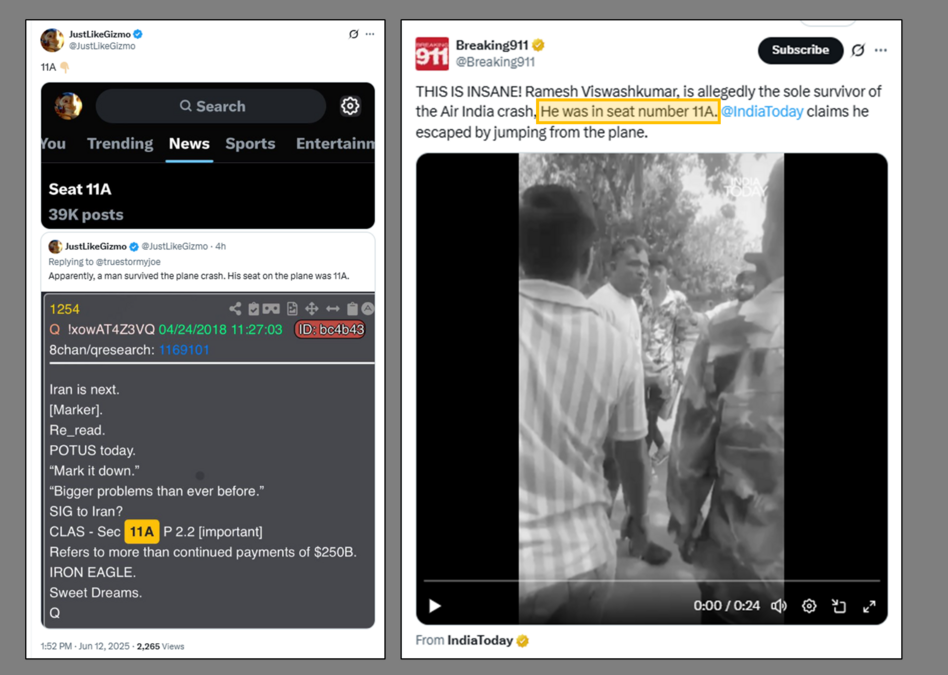948x675 pixels.
Task: Open the @truestormyjoe reply mention
Action: [128, 262]
